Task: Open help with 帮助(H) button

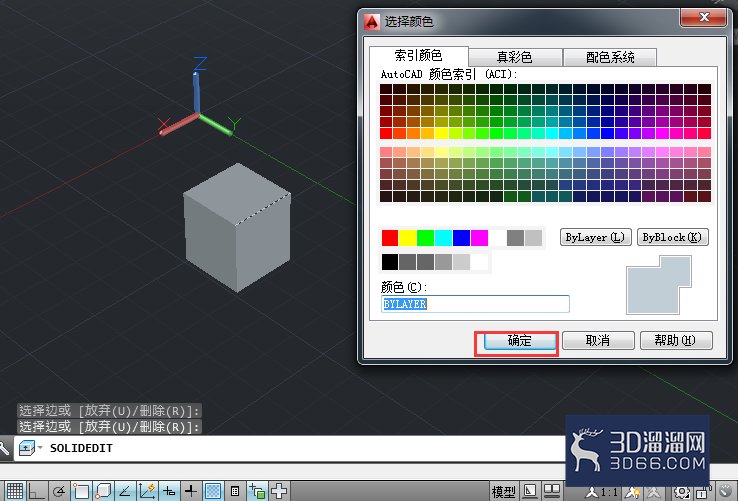Action: pyautogui.click(x=675, y=340)
